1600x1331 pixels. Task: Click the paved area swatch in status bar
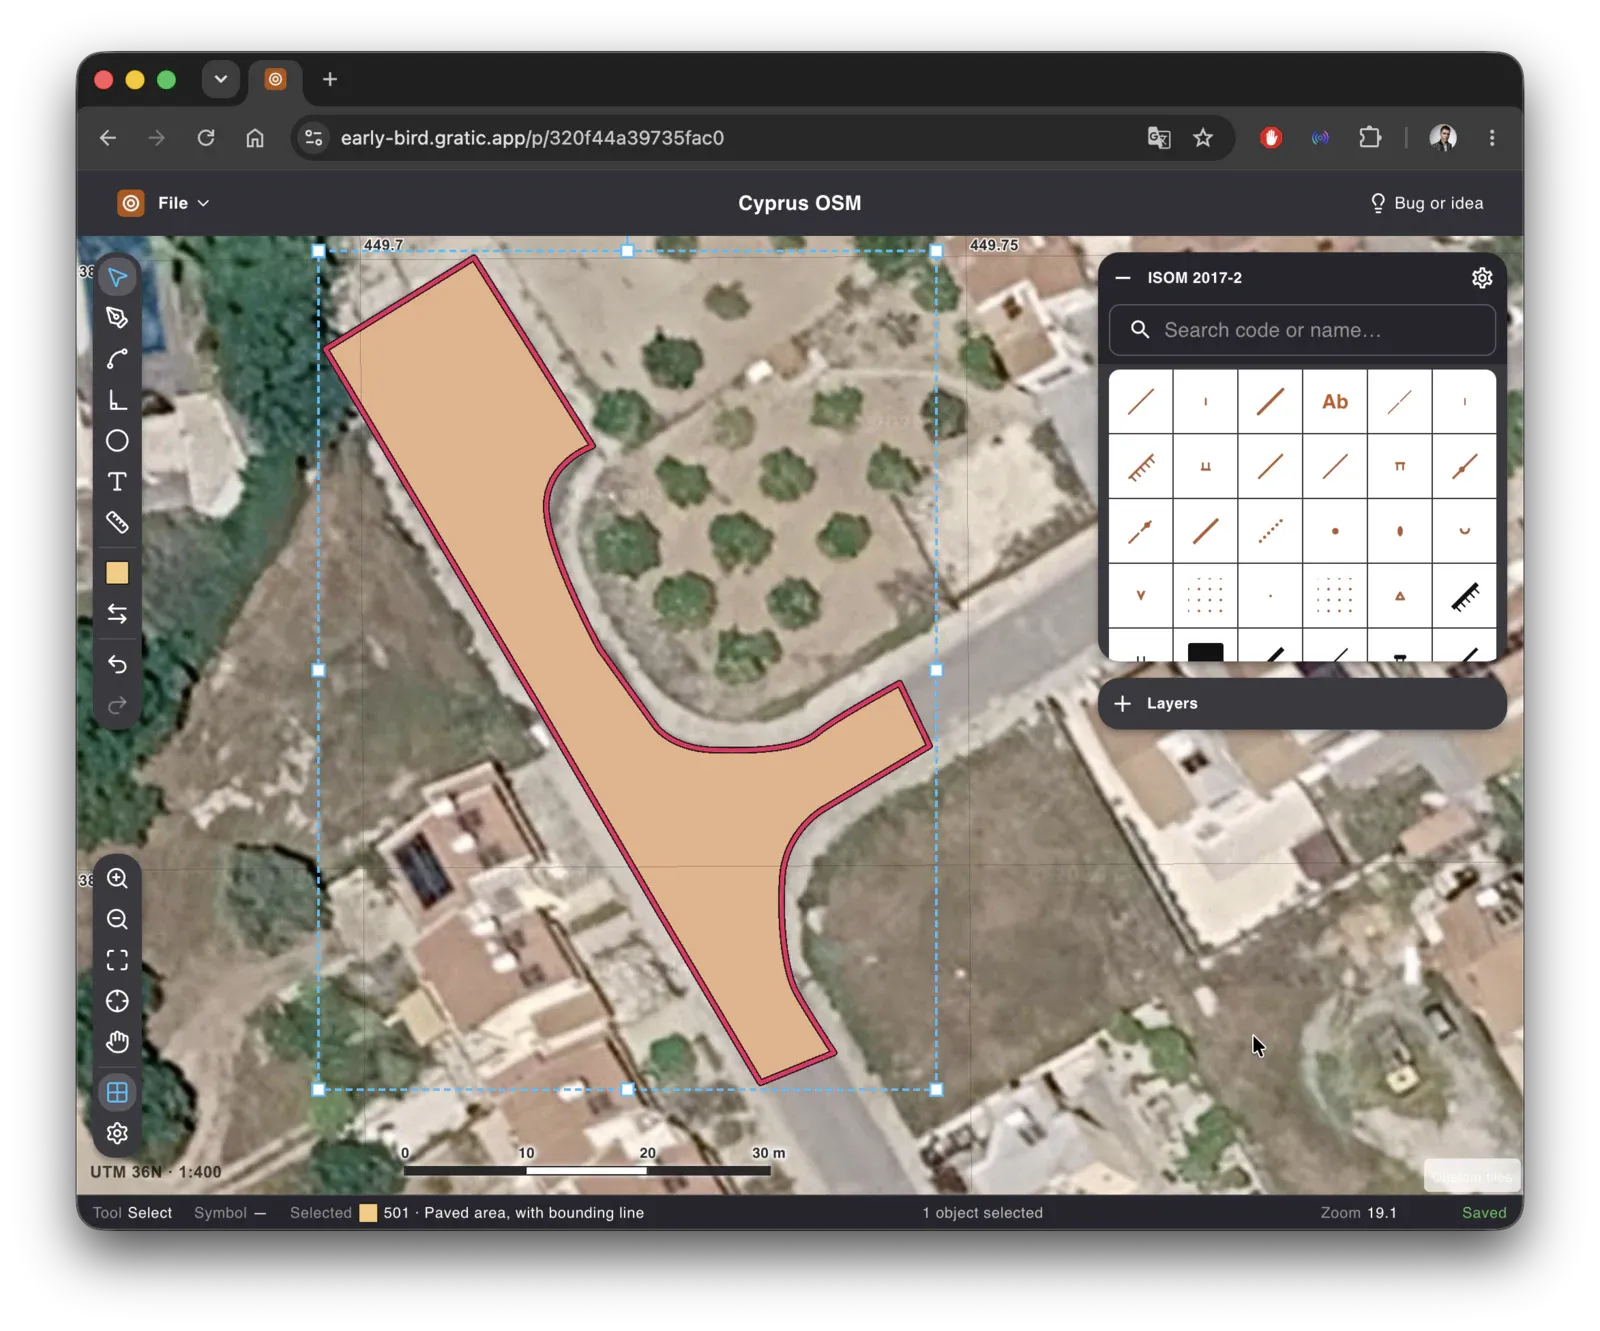click(x=368, y=1213)
